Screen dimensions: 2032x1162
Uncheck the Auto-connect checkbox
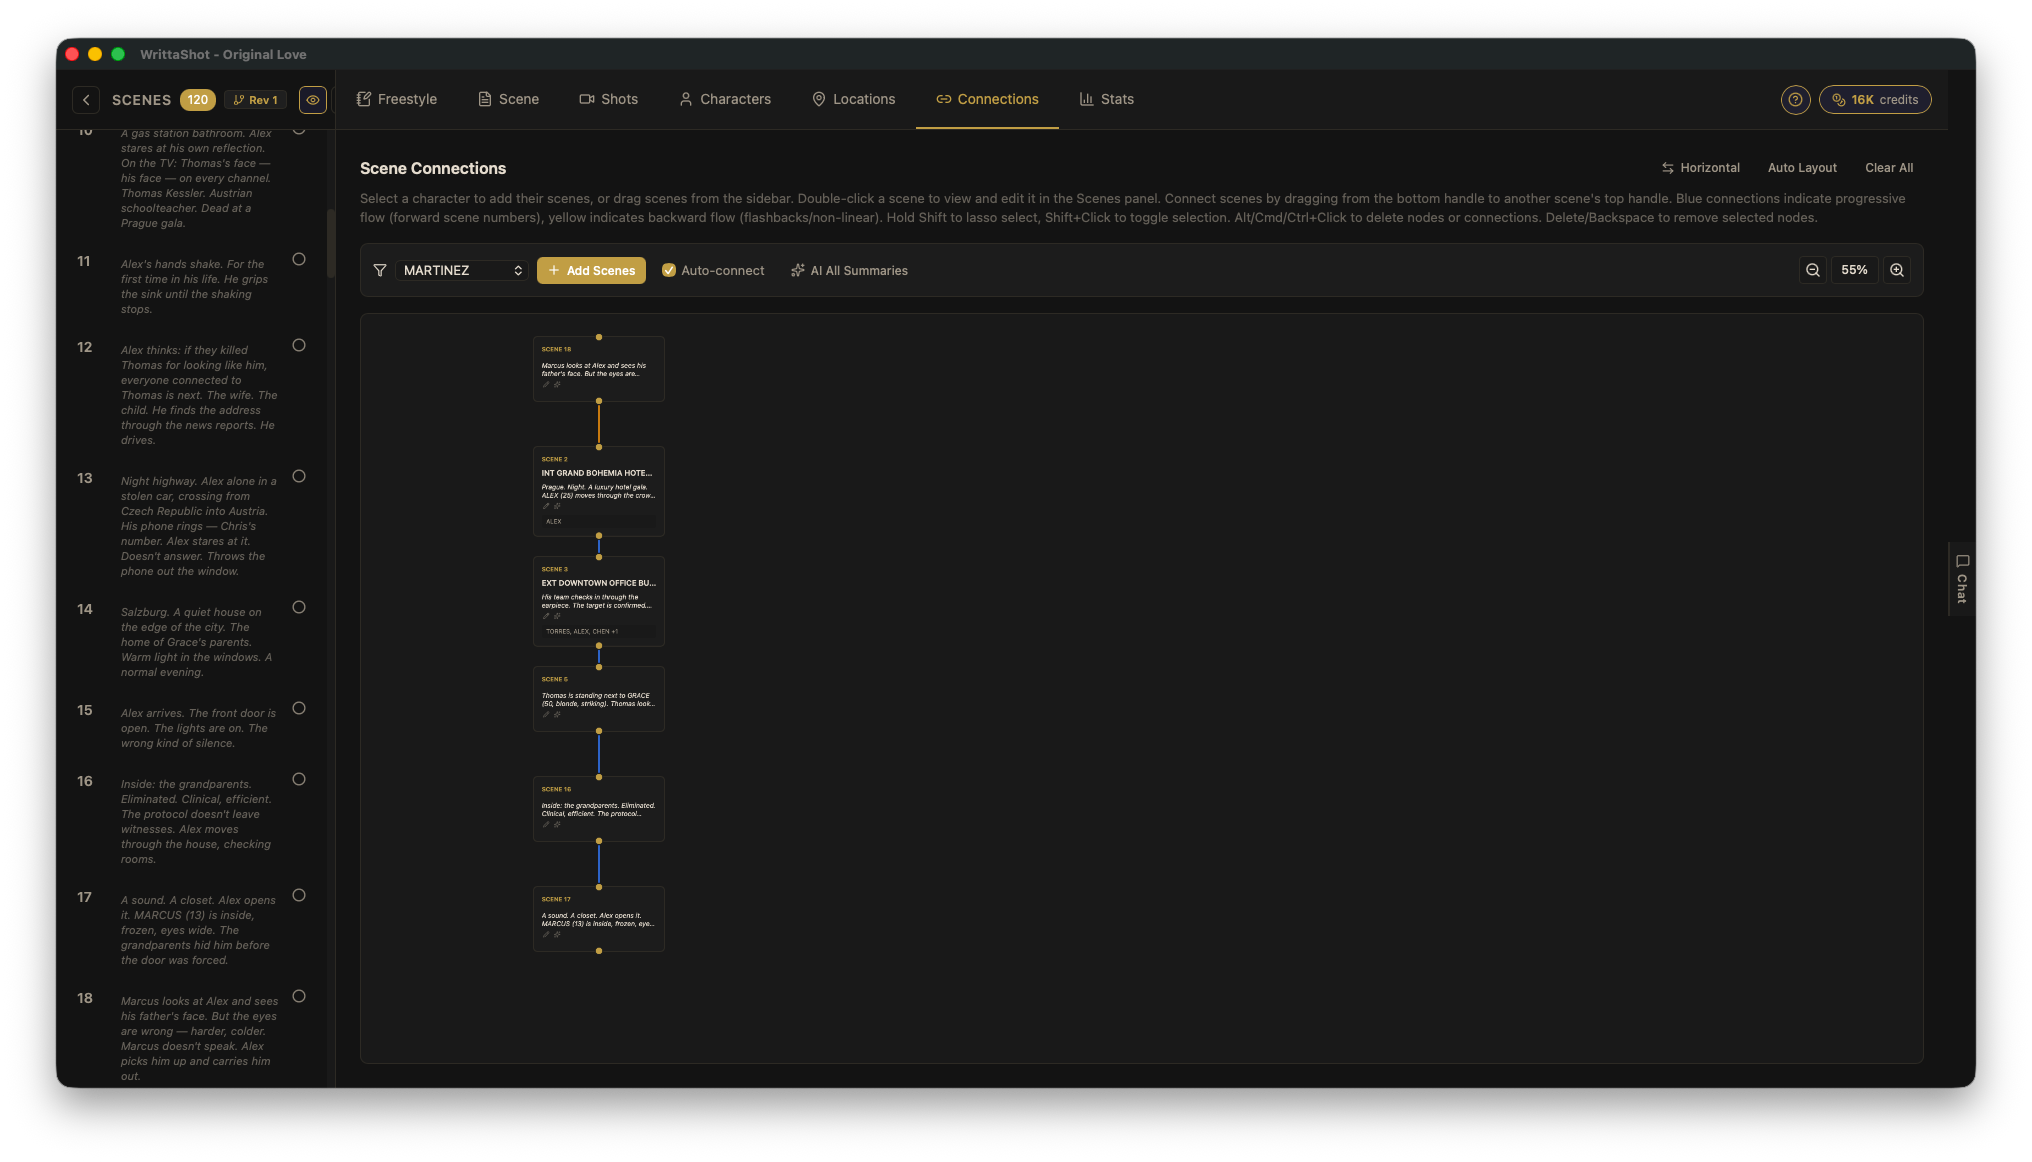[x=669, y=271]
